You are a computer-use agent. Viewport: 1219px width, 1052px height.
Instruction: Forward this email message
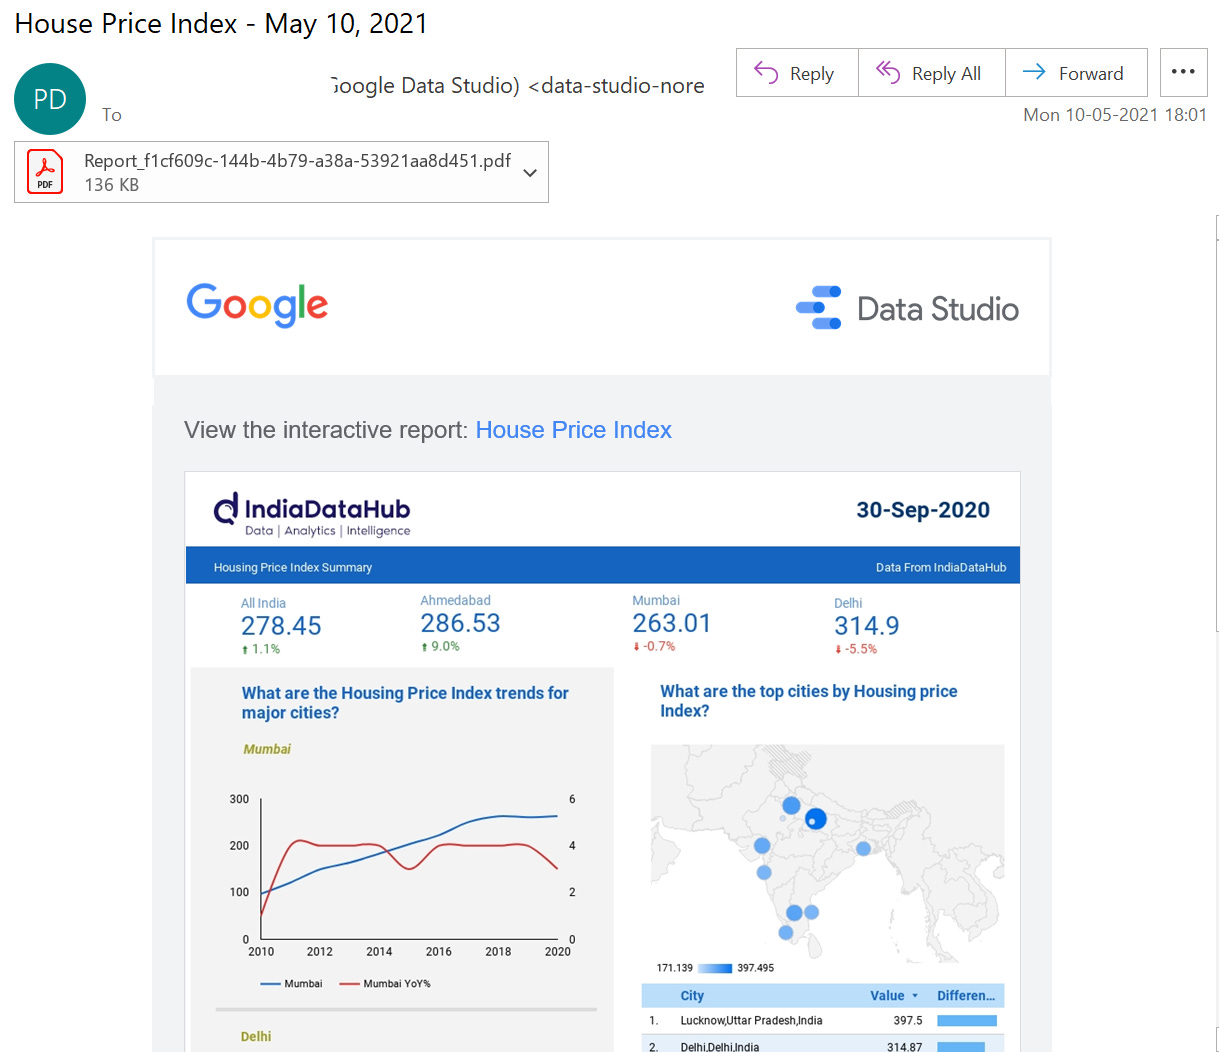[x=1076, y=73]
